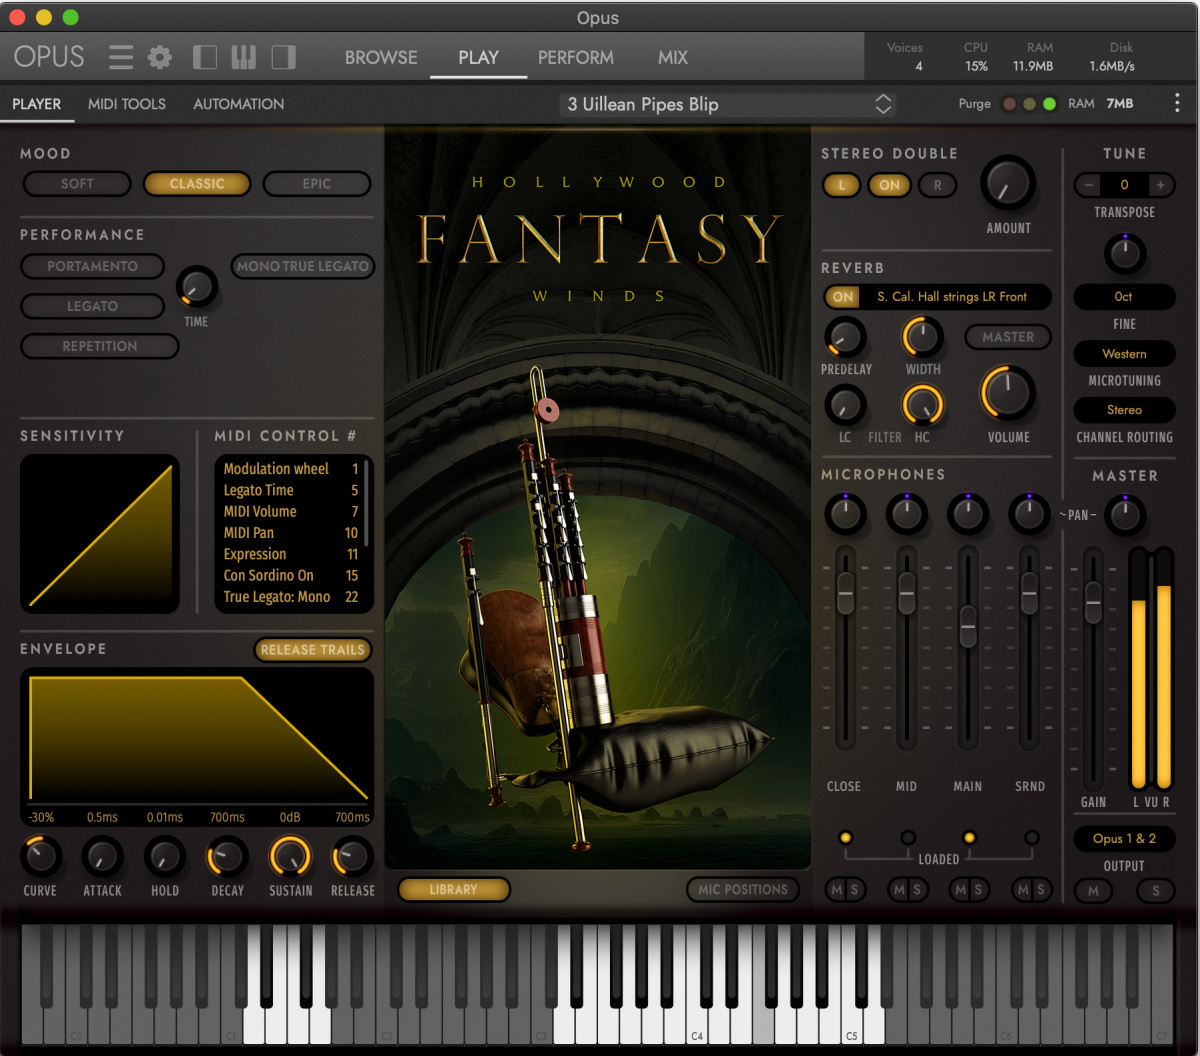Image resolution: width=1200 pixels, height=1056 pixels.
Task: Enable the R channel in Stereo Double
Action: coord(937,185)
